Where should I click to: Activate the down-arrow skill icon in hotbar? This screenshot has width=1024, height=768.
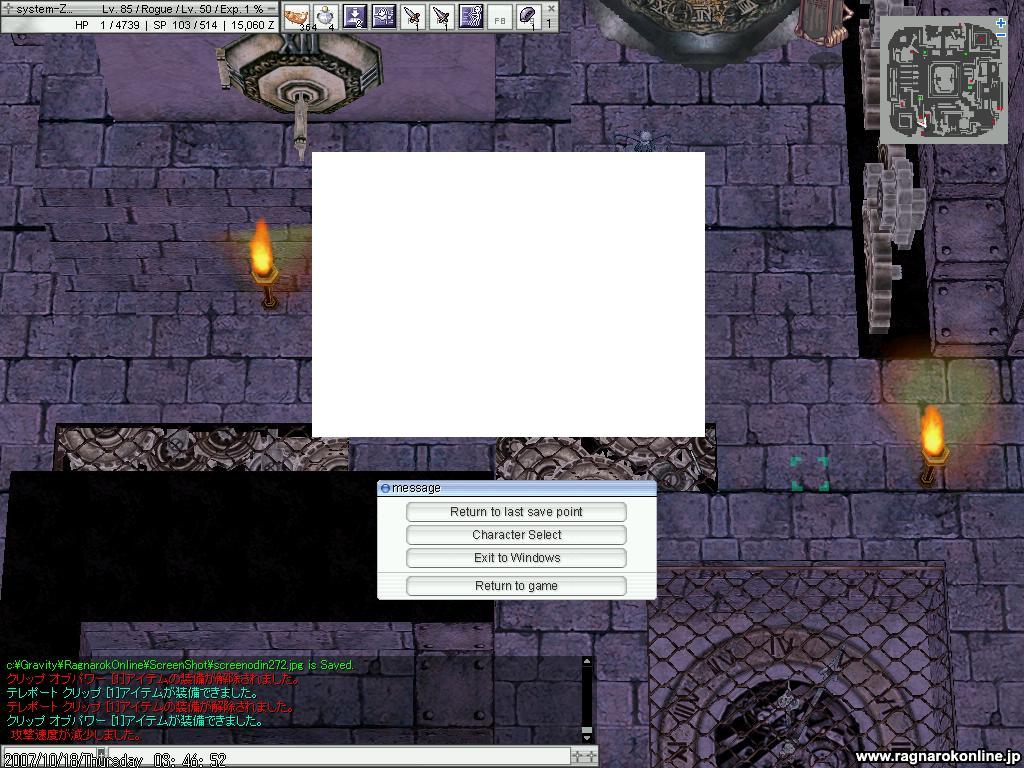pos(355,16)
